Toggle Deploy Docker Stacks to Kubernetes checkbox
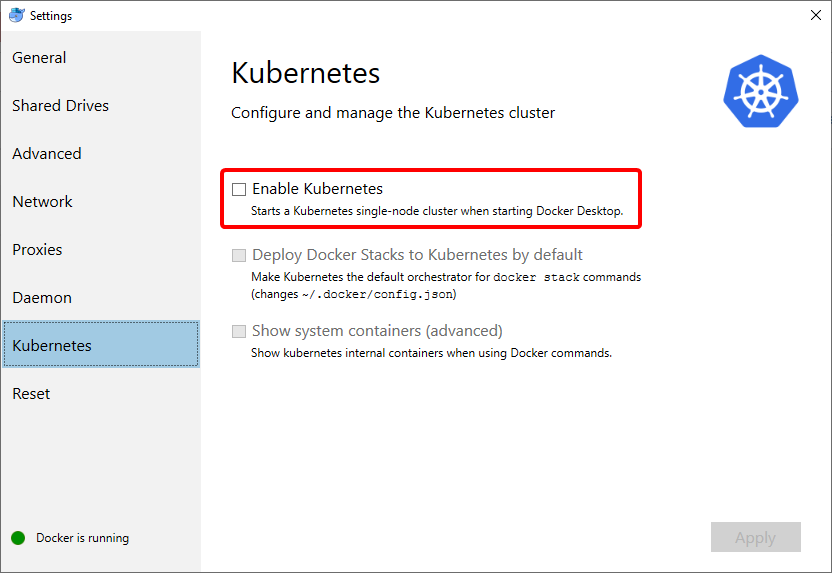Image resolution: width=832 pixels, height=573 pixels. 239,255
